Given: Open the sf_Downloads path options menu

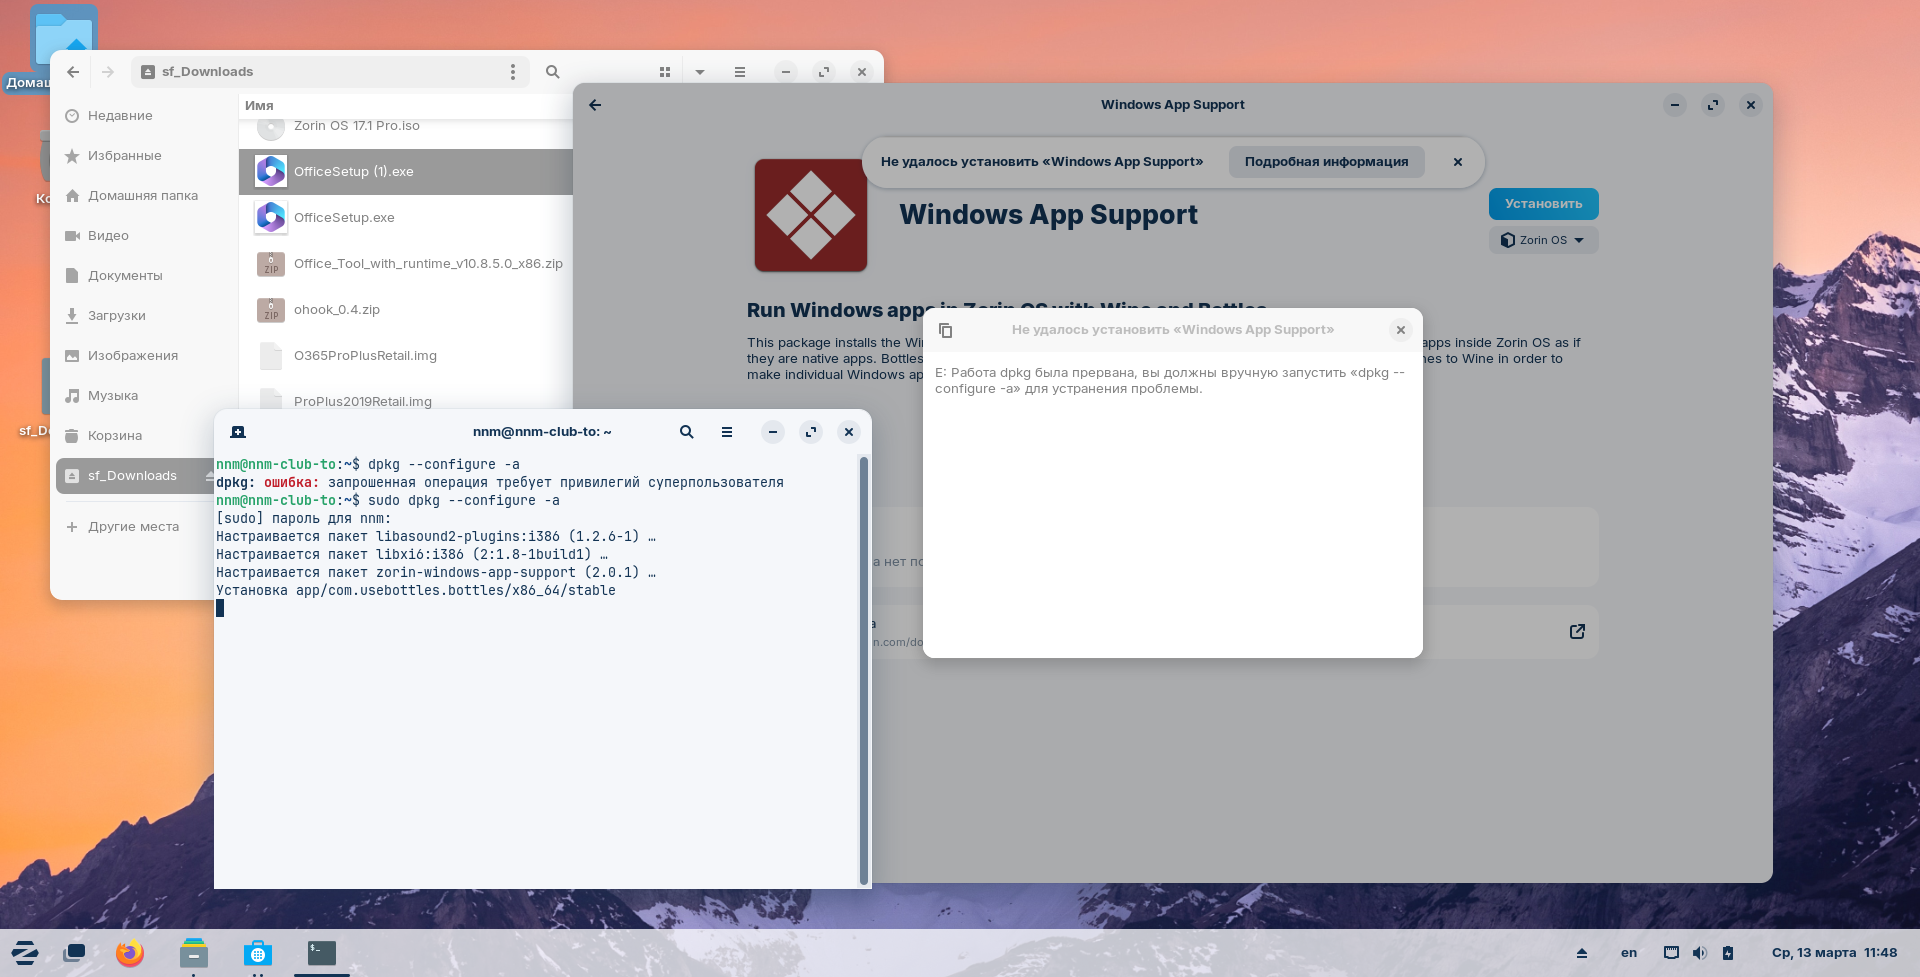Looking at the screenshot, I should point(513,72).
